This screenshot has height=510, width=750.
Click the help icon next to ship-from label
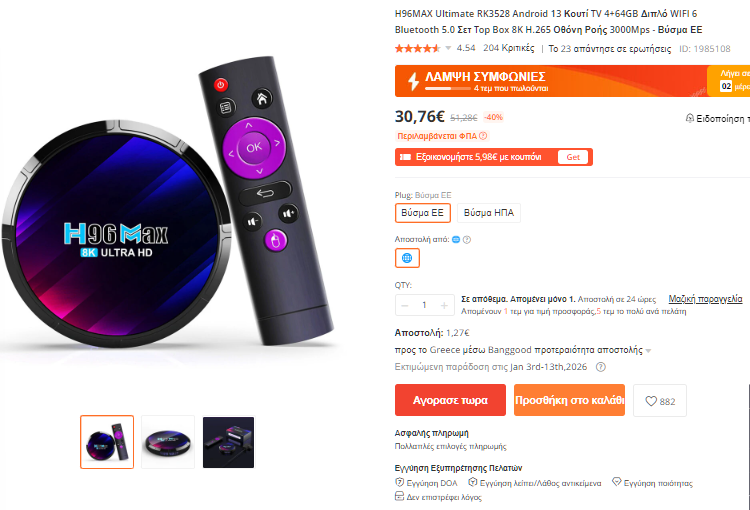tap(467, 240)
